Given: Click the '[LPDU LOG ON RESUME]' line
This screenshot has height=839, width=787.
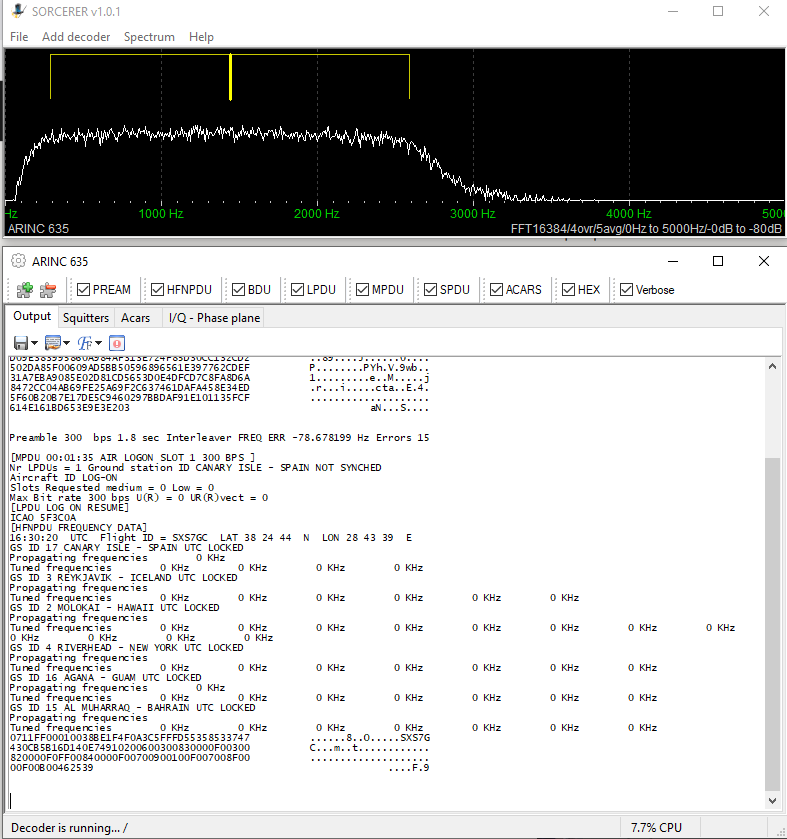Looking at the screenshot, I should pyautogui.click(x=70, y=507).
